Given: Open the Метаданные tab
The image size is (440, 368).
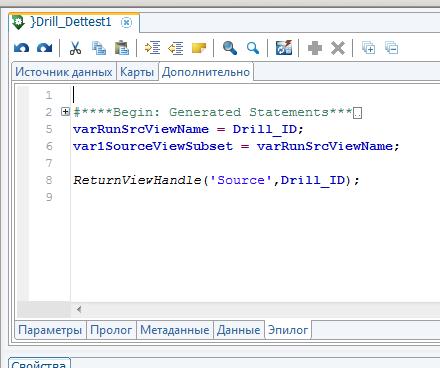Looking at the screenshot, I should [175, 330].
